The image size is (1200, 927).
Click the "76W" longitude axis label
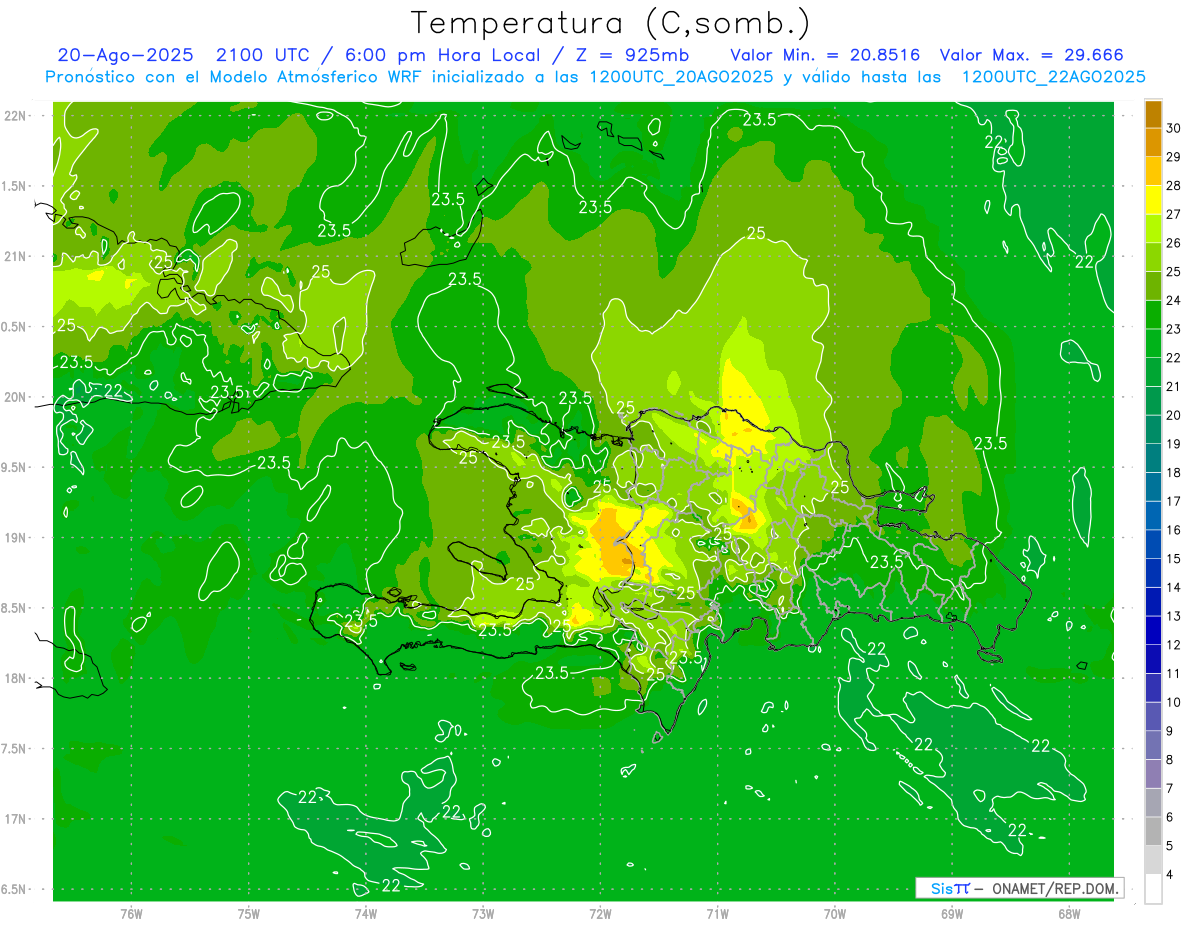coord(131,913)
